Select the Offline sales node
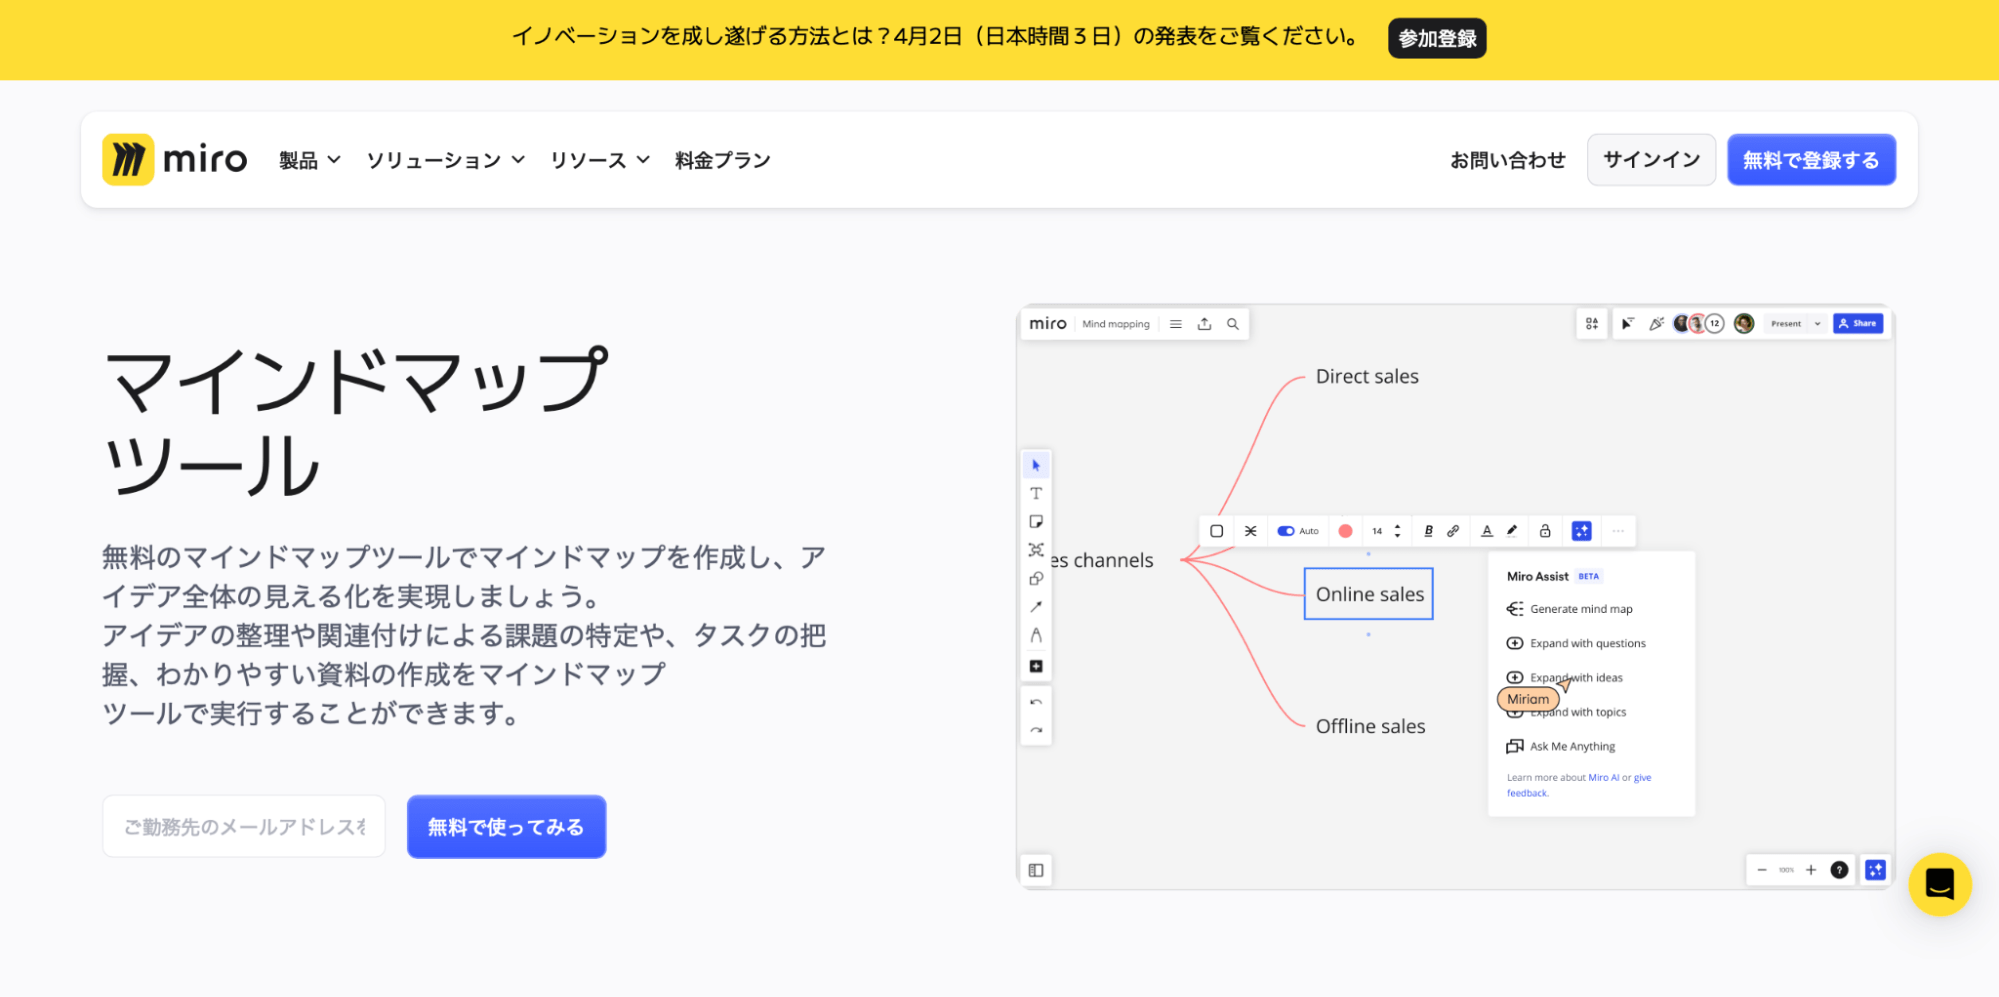The width and height of the screenshot is (1999, 997). coord(1370,727)
